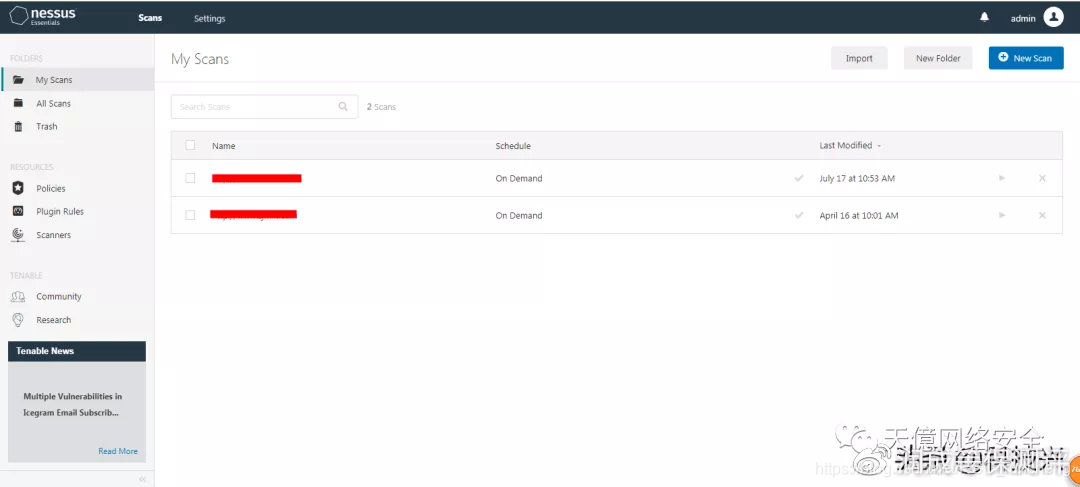
Task: Open the admin user avatar menu
Action: [1053, 17]
